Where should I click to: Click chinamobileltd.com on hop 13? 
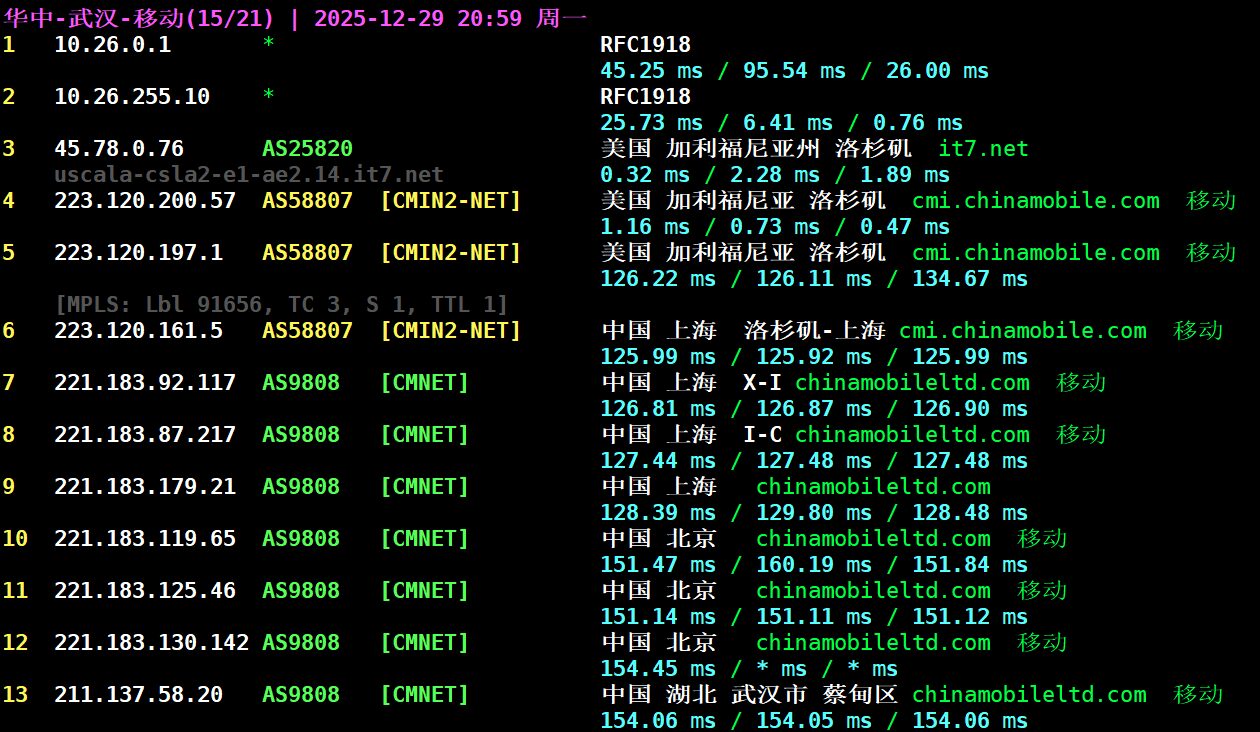[1029, 695]
